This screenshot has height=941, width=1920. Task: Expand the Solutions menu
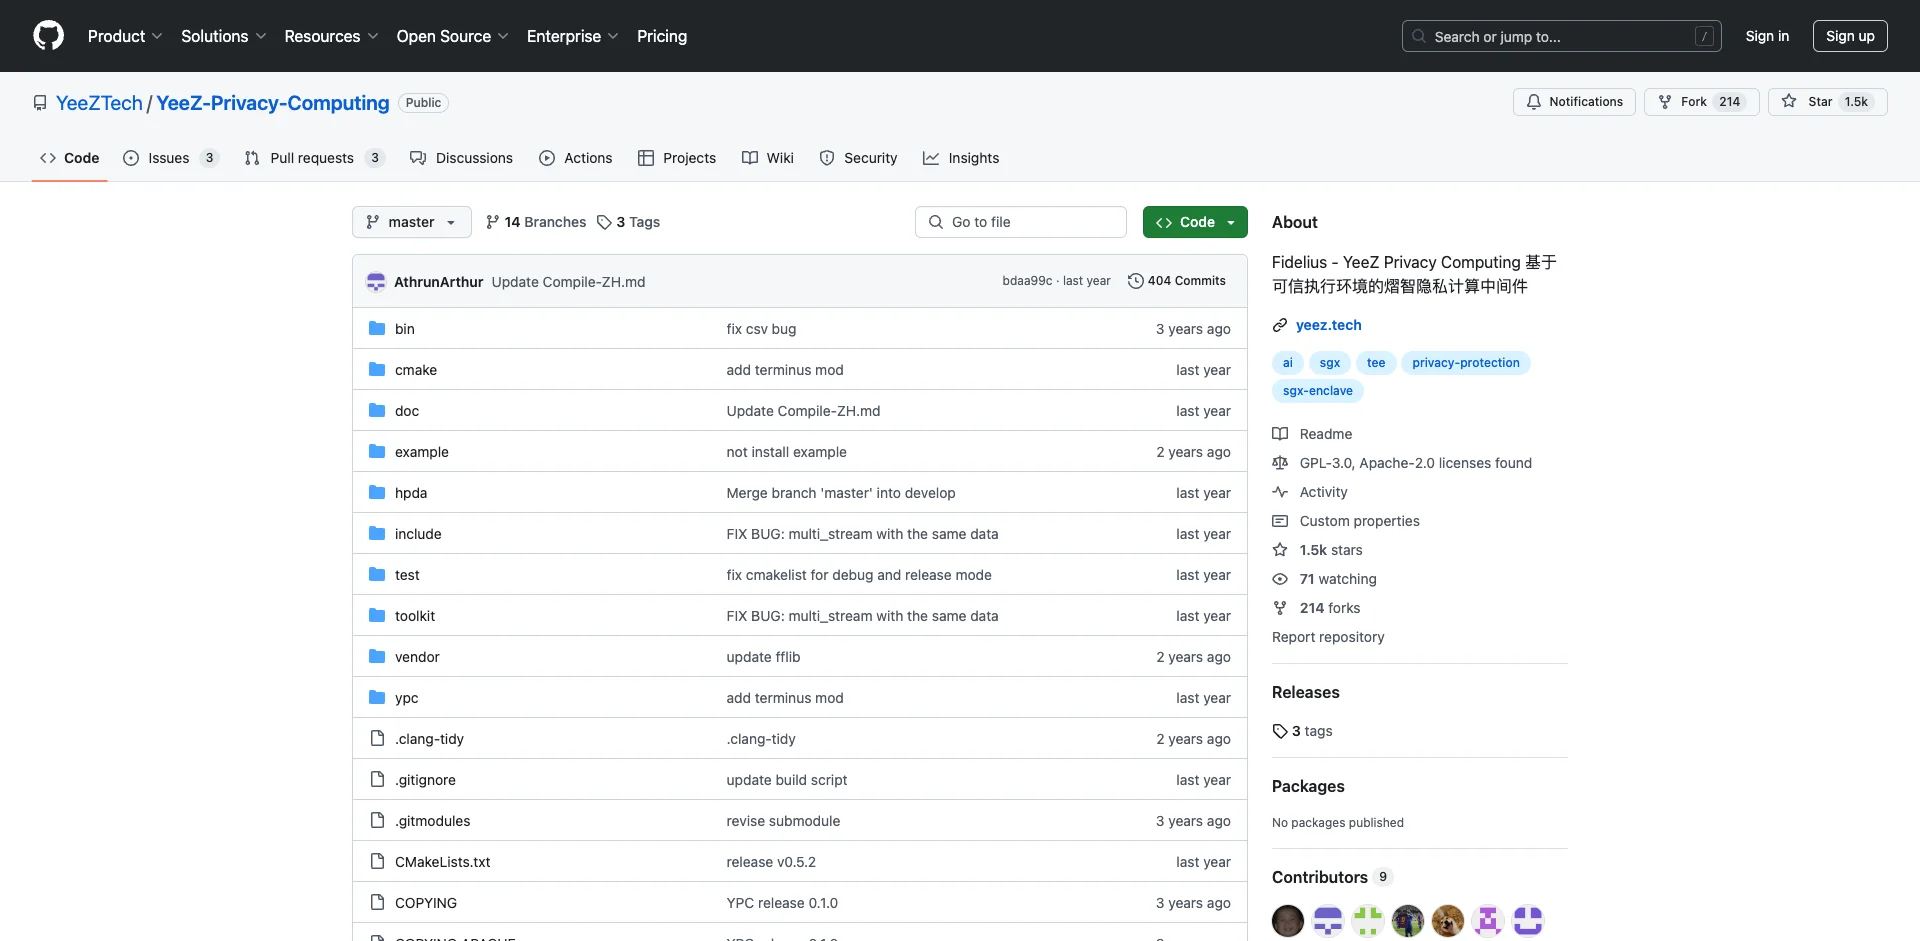coord(224,36)
